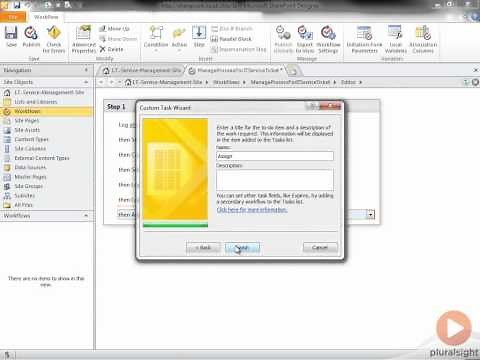Collapse the Site Objects section
The image size is (480, 360).
pyautogui.click(x=86, y=82)
